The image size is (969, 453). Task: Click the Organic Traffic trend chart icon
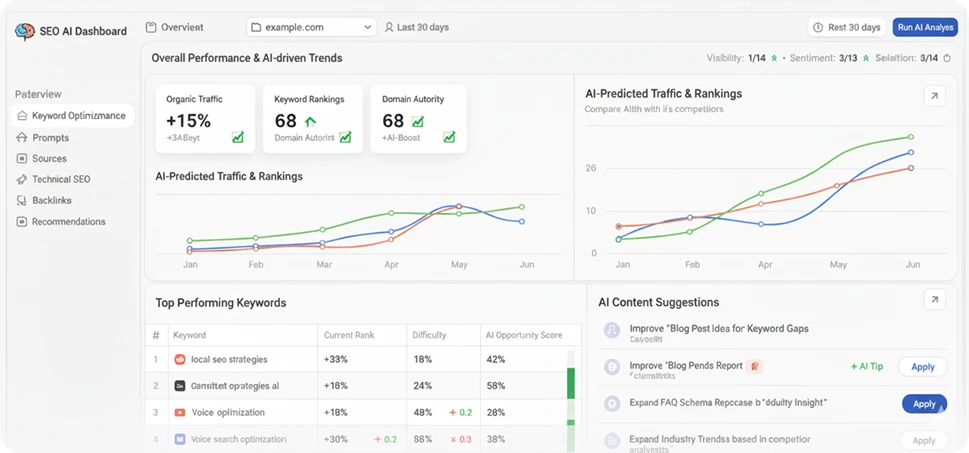click(238, 138)
